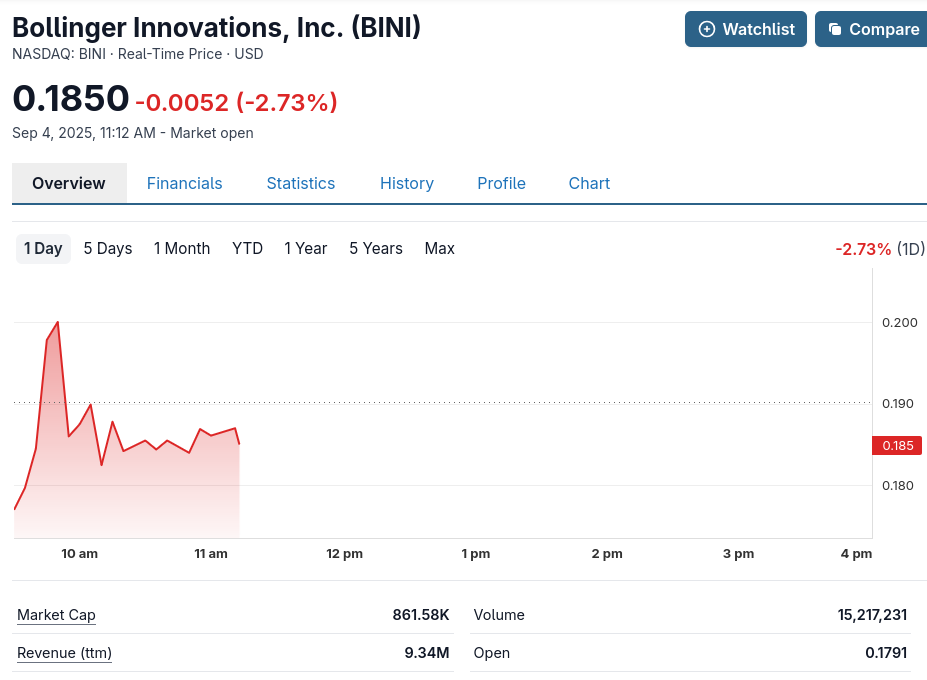Go to the History tab
The width and height of the screenshot is (927, 680).
coord(406,183)
